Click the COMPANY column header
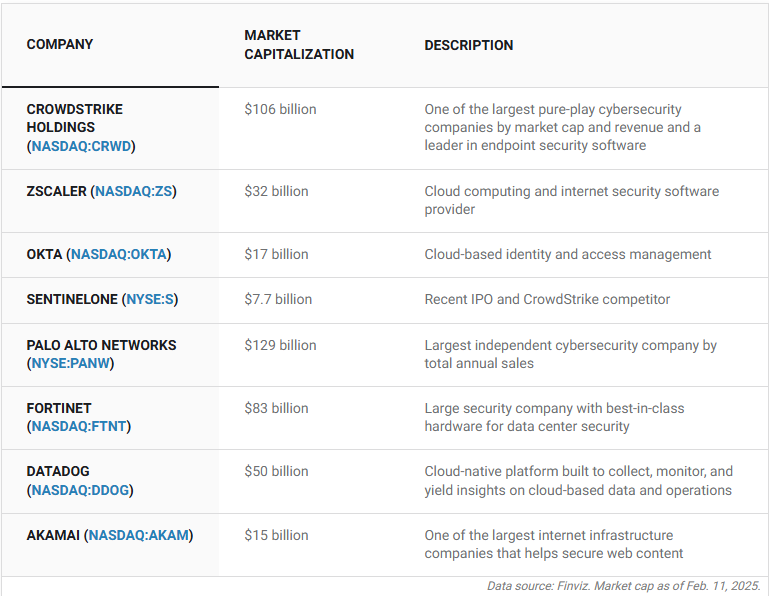769x596 pixels. 60,45
